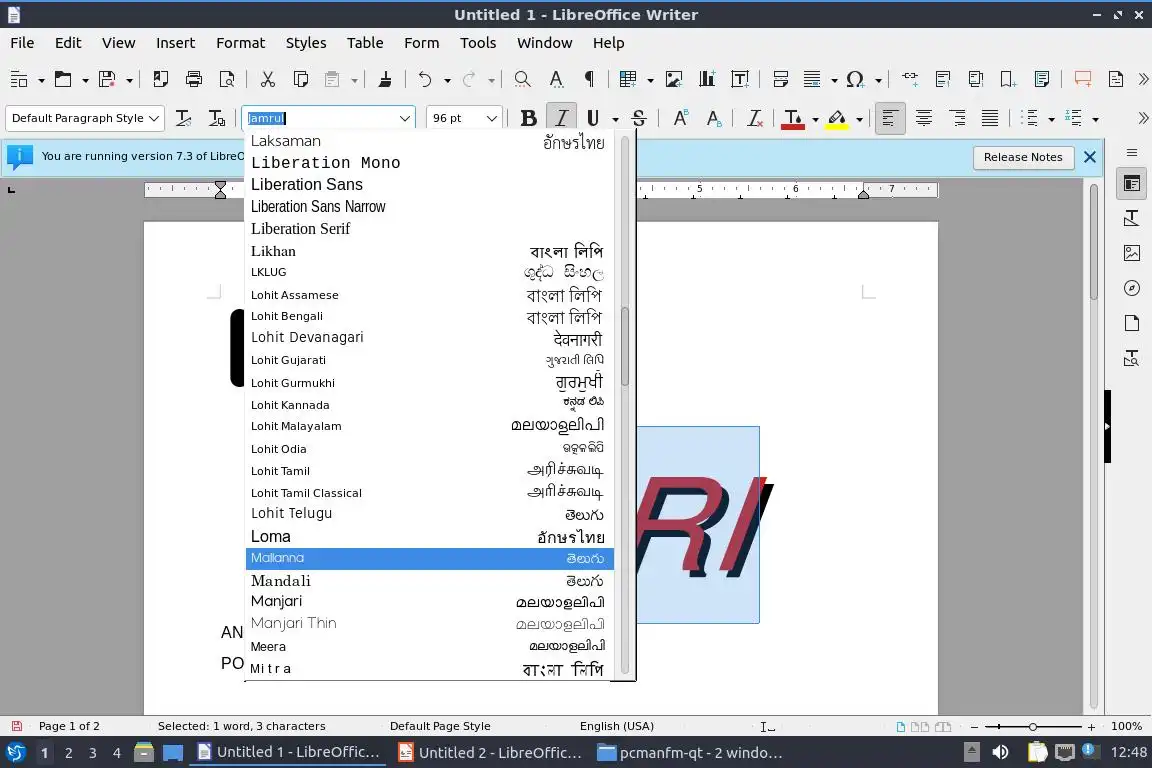Switch to Untitled 2 LibreOffice taskbar window
Screen dimensions: 1152x768
coord(490,753)
